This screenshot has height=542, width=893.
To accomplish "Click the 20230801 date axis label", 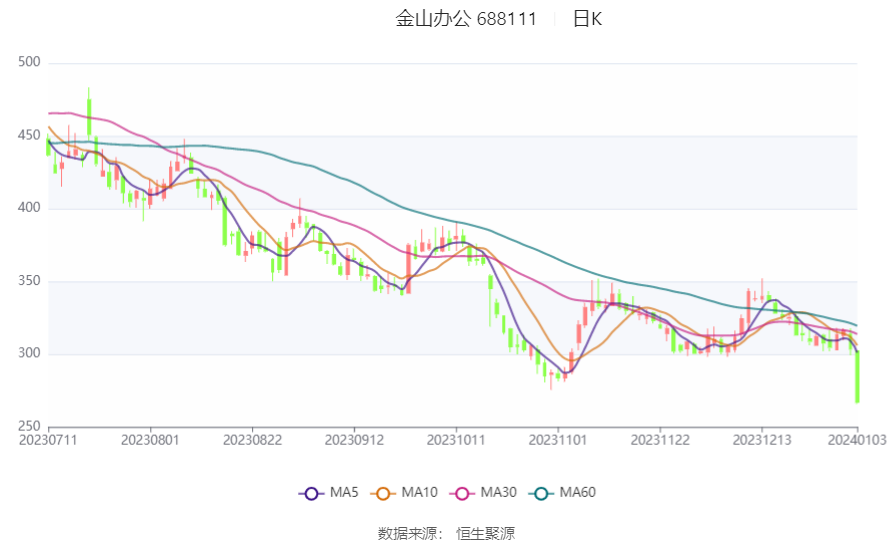I will click(150, 440).
